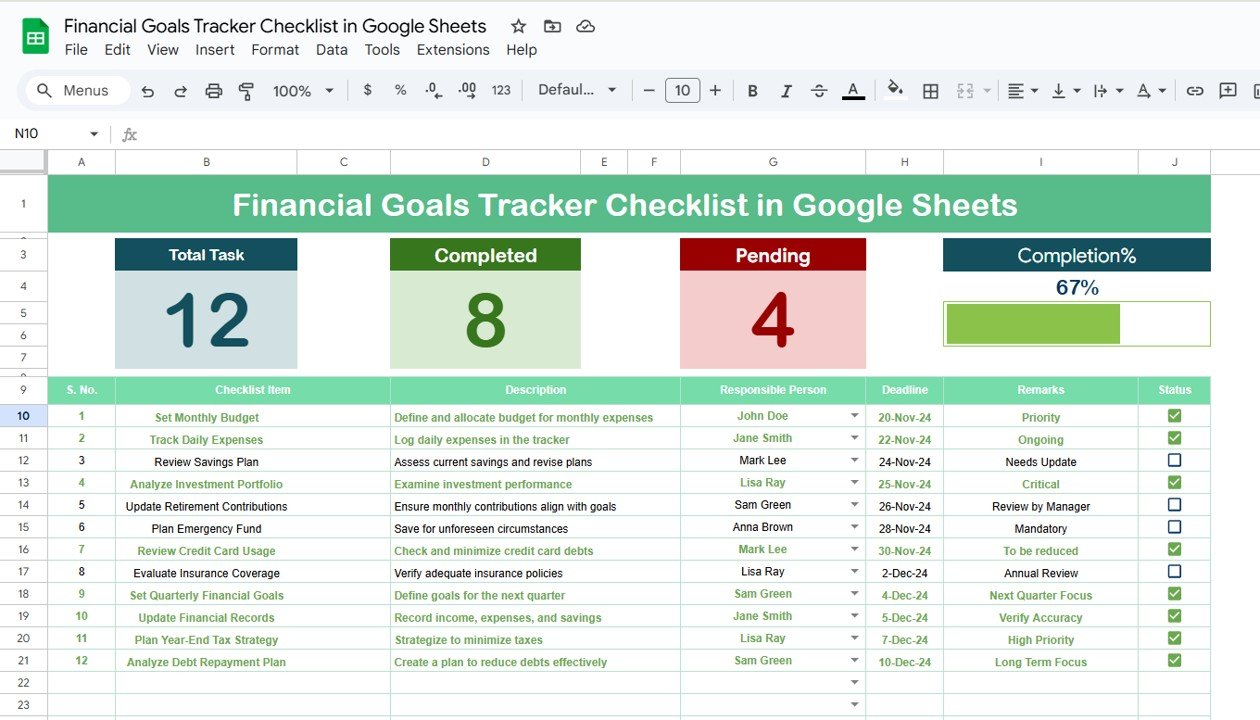Open the Google Sheets home icon

tap(36, 37)
